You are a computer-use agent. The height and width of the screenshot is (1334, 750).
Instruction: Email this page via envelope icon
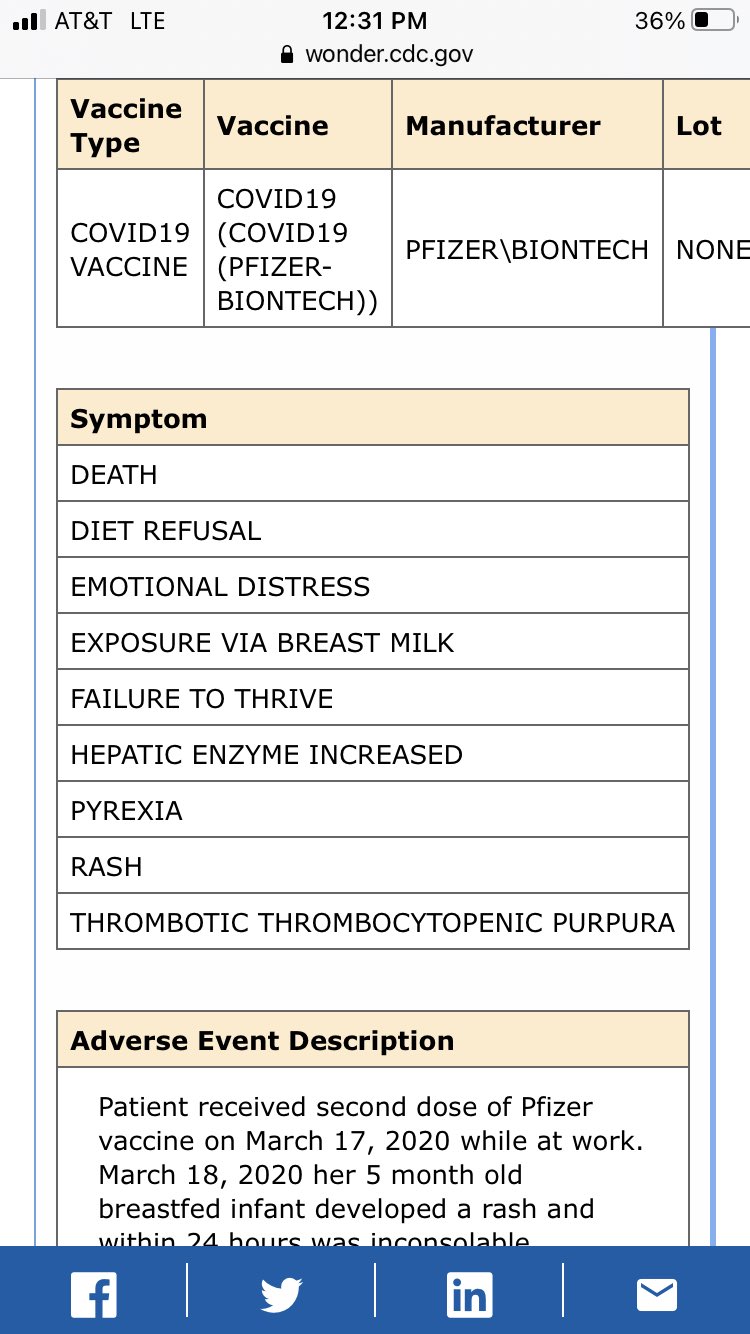click(x=657, y=1295)
